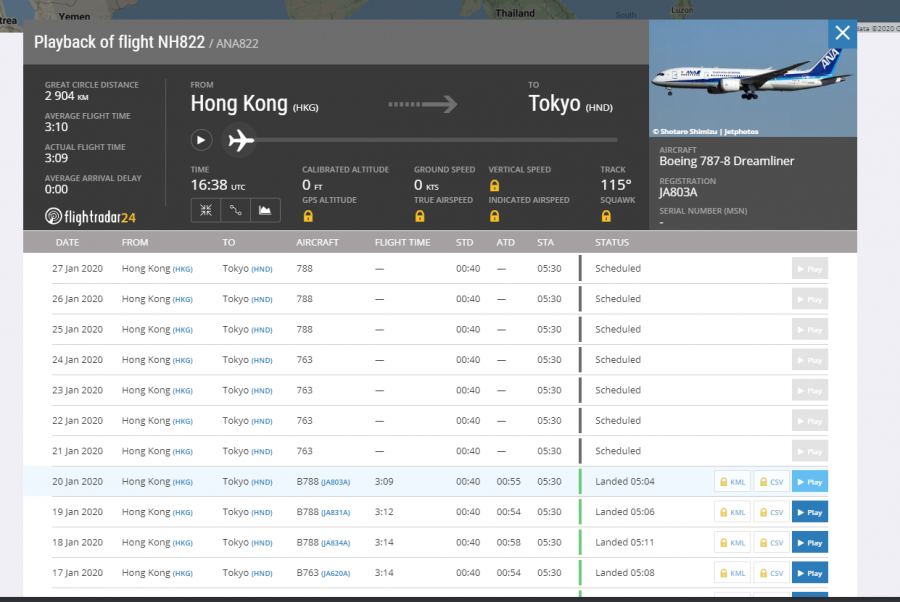The width and height of the screenshot is (900, 602).
Task: Open the Boeing 787 aircraft photo
Action: click(752, 80)
